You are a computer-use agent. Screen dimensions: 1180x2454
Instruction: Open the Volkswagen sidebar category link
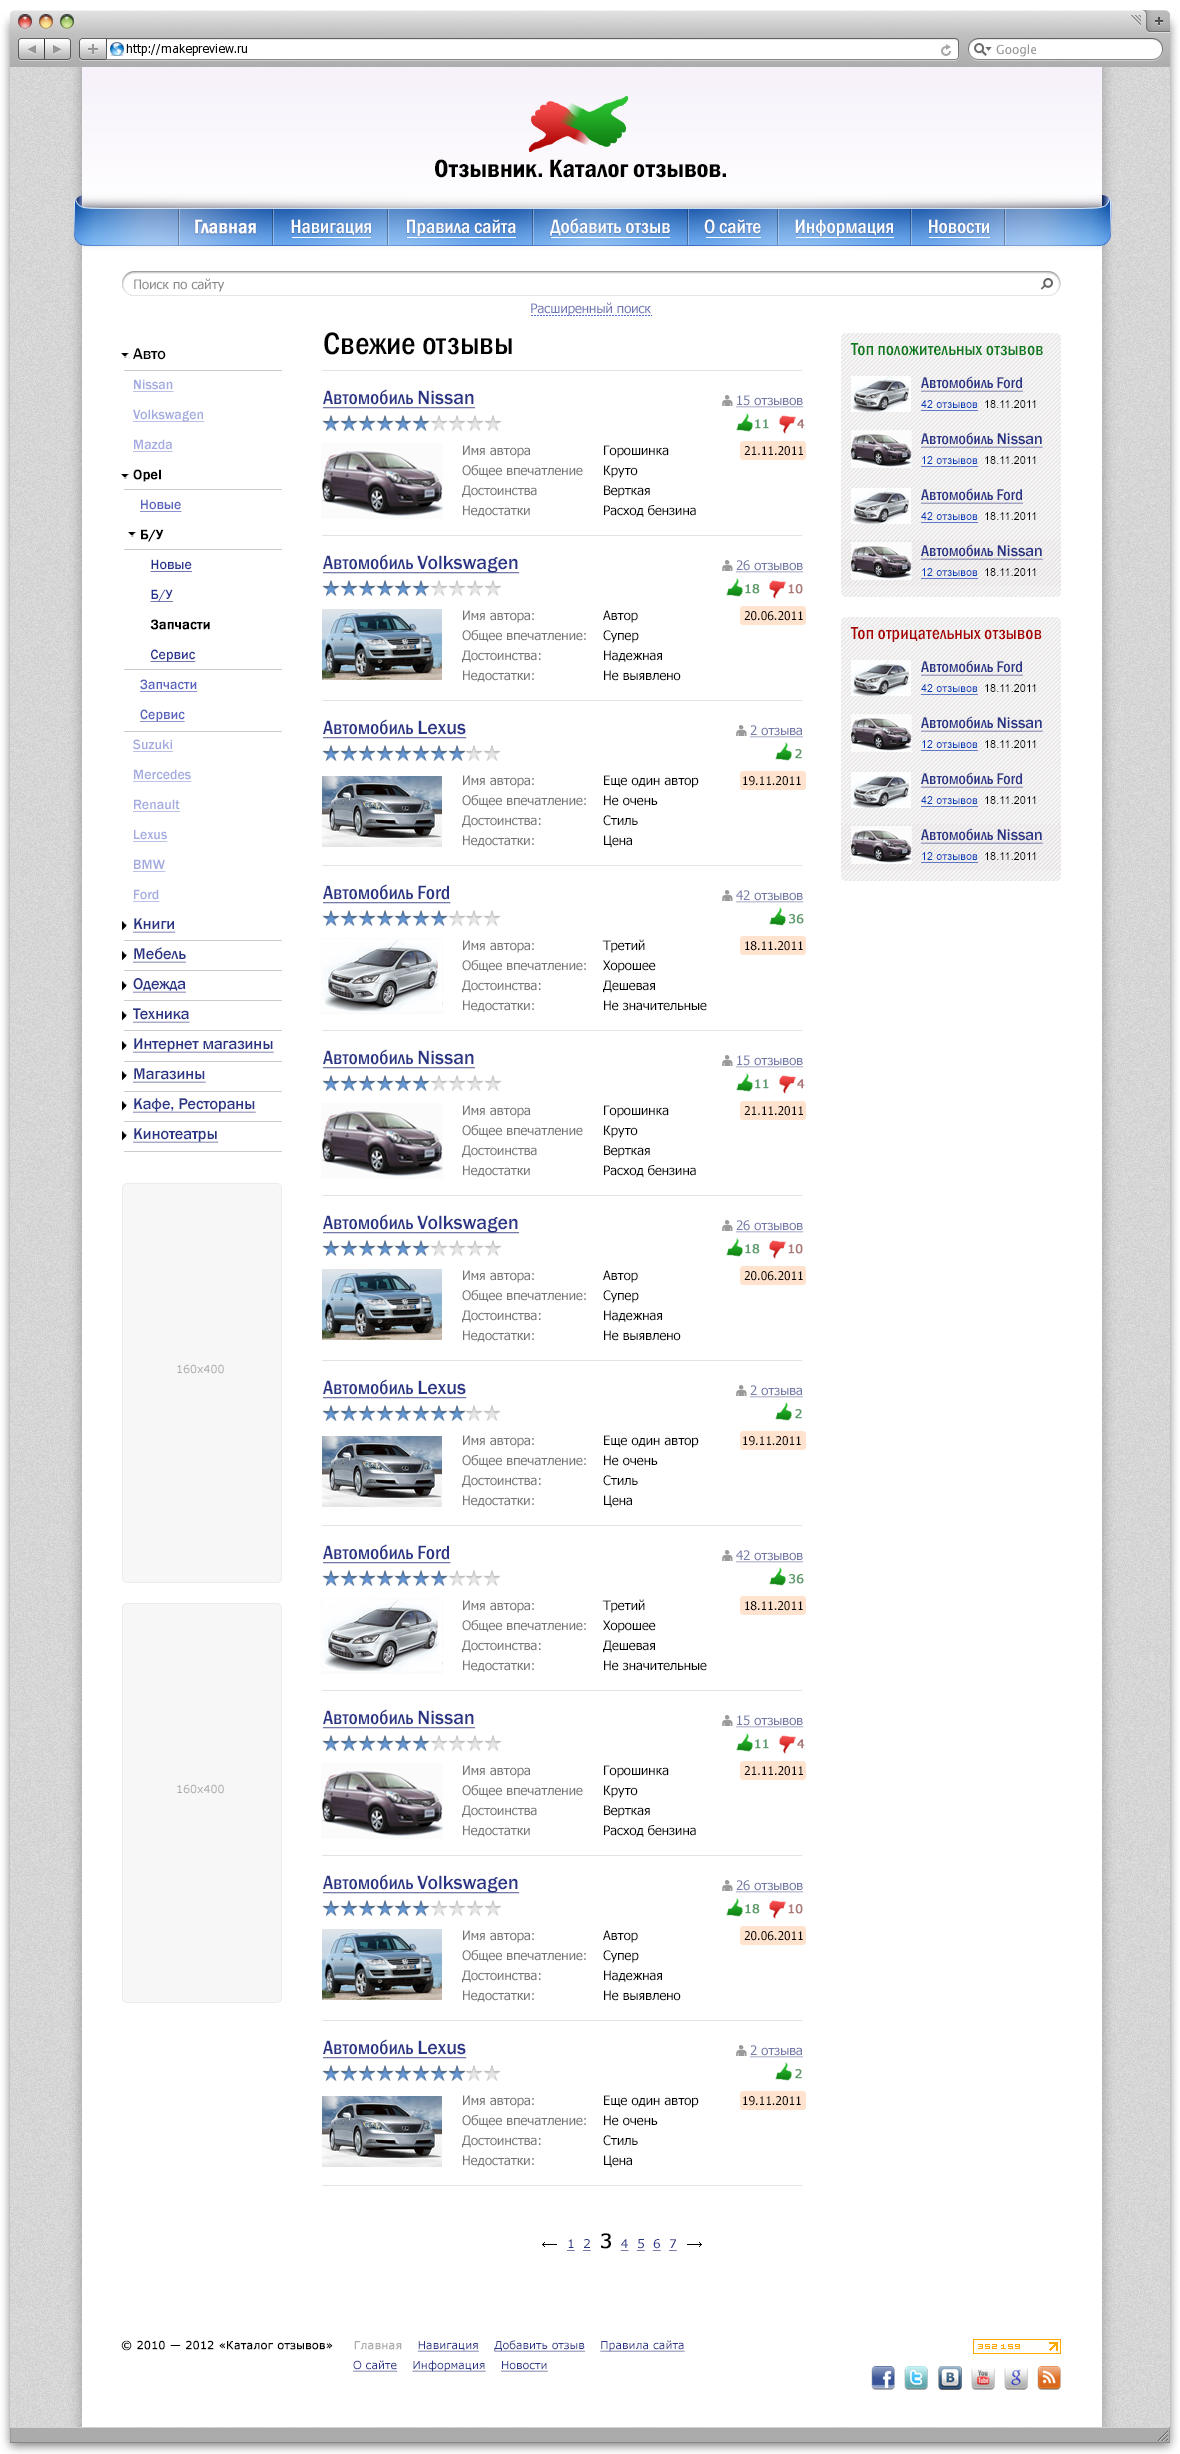point(168,415)
